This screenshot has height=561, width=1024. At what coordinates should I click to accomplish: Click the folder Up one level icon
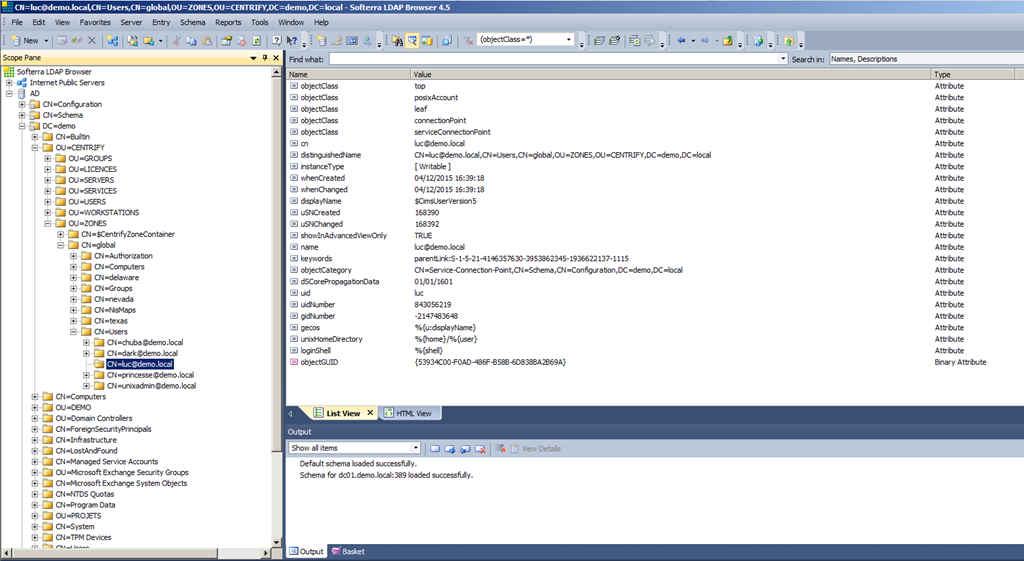tap(728, 40)
